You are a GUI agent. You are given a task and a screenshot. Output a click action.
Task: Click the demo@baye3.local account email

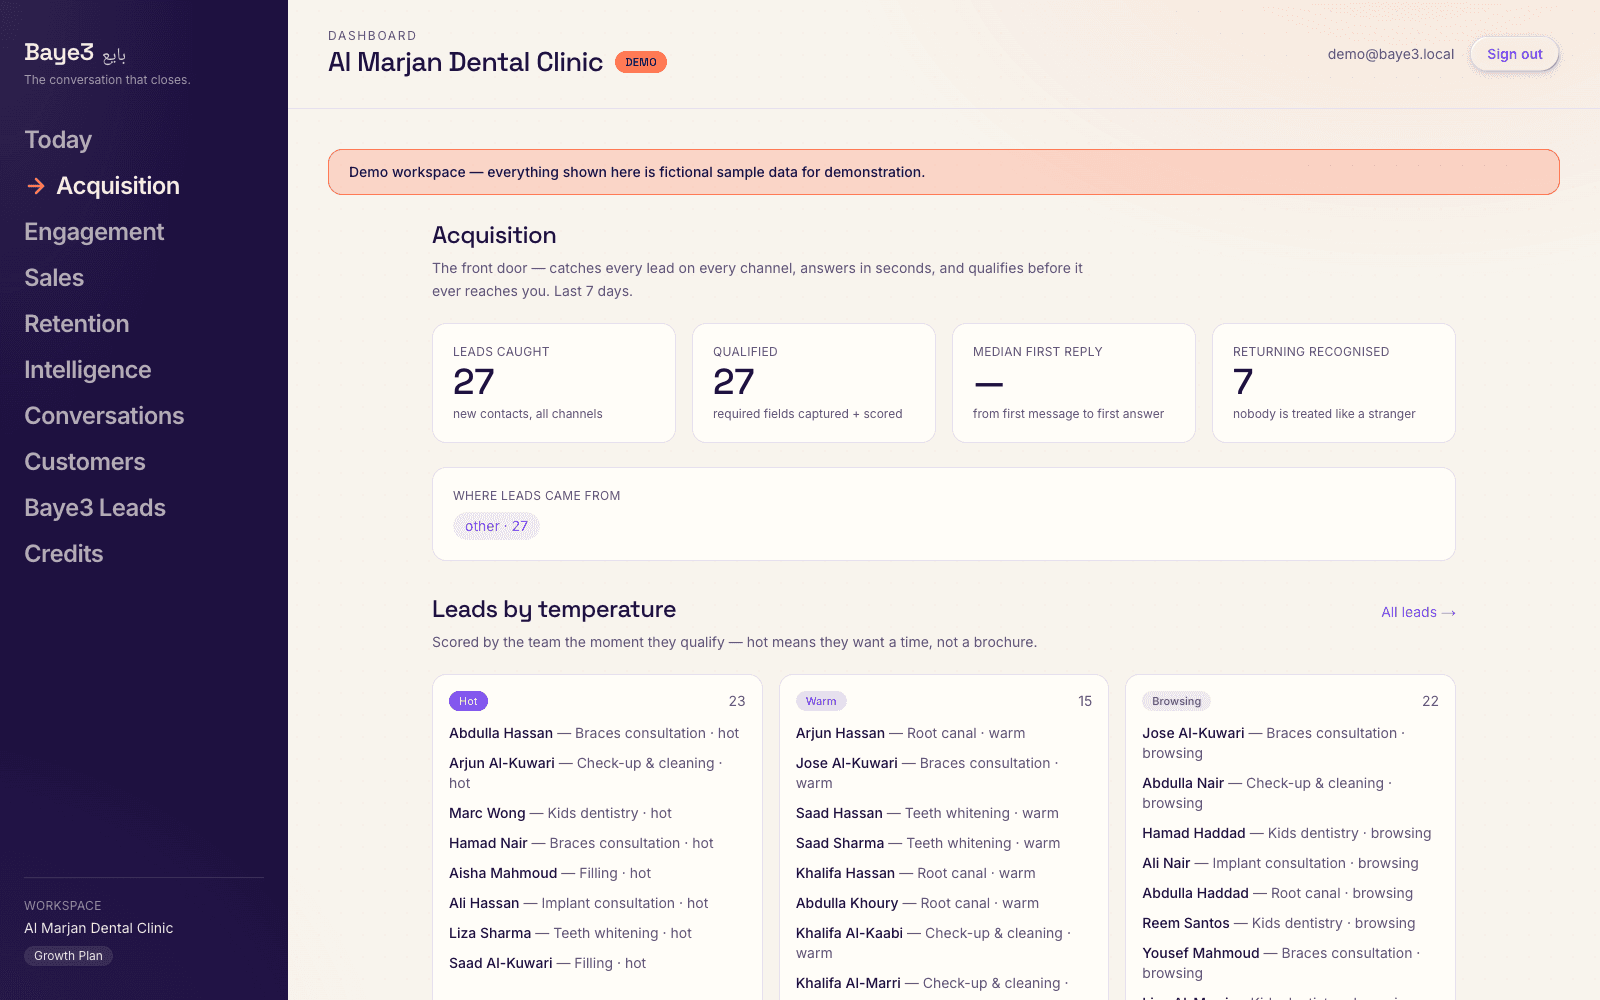pyautogui.click(x=1391, y=54)
